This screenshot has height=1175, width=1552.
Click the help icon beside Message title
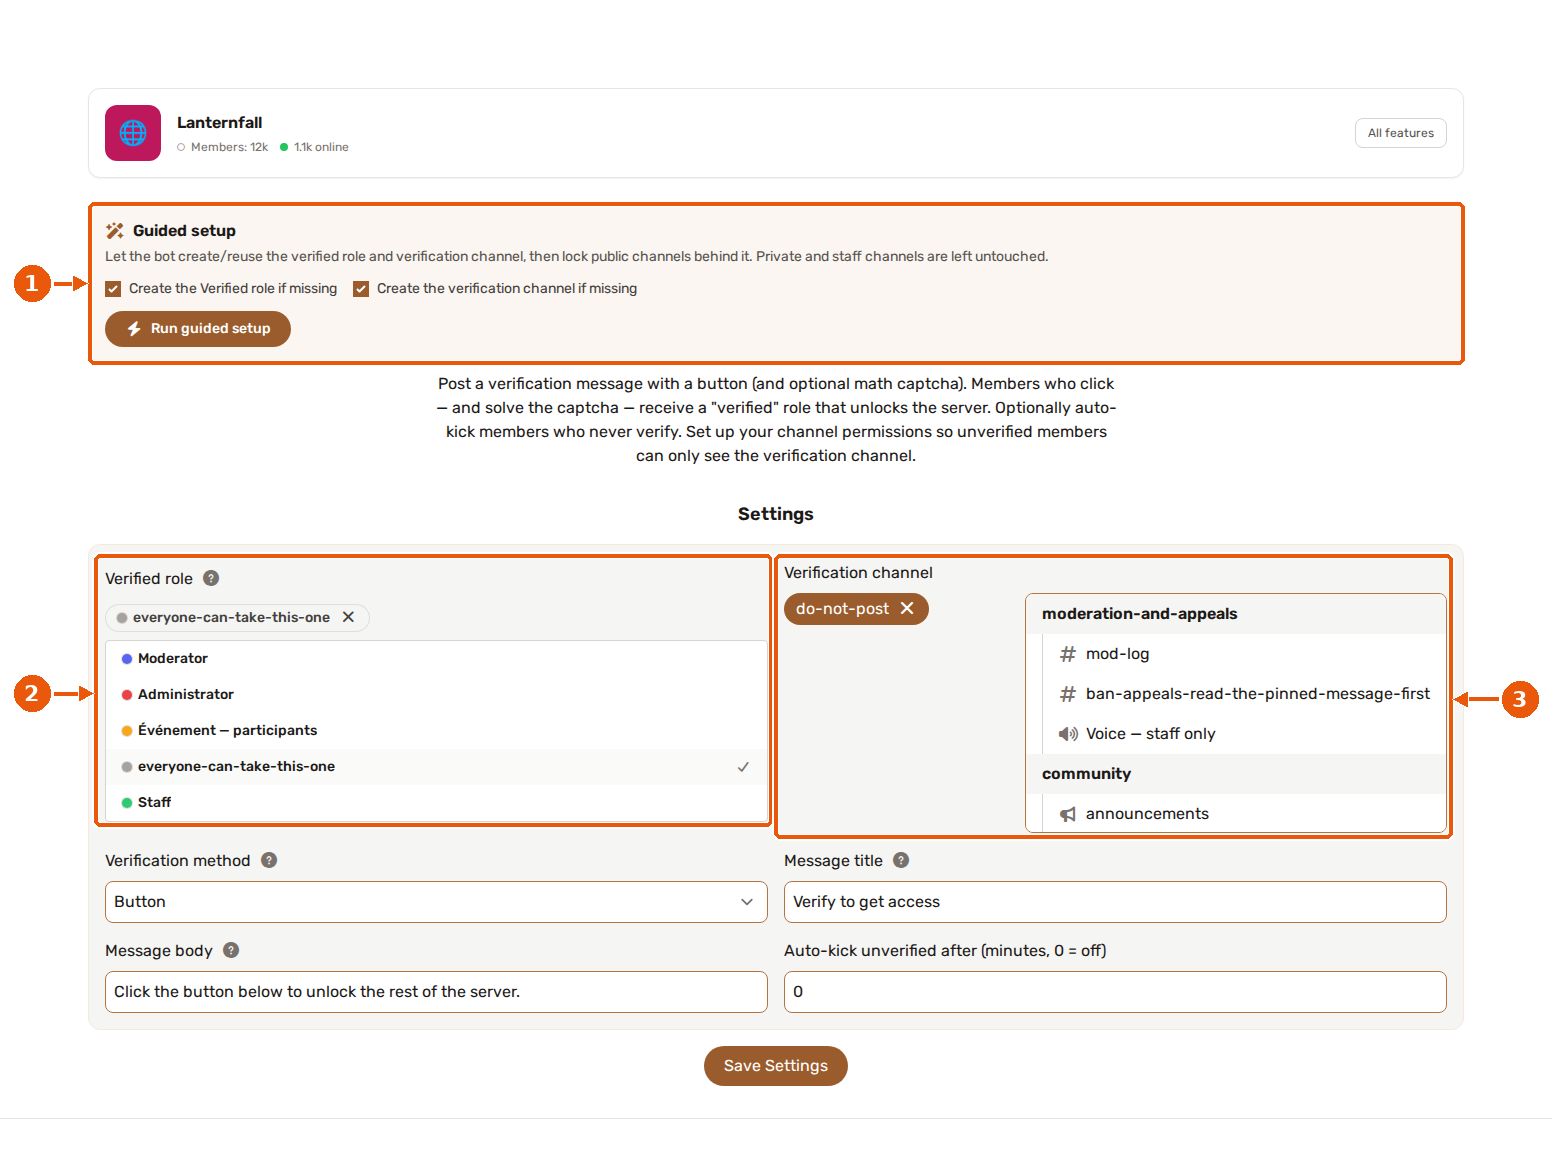[x=901, y=860]
